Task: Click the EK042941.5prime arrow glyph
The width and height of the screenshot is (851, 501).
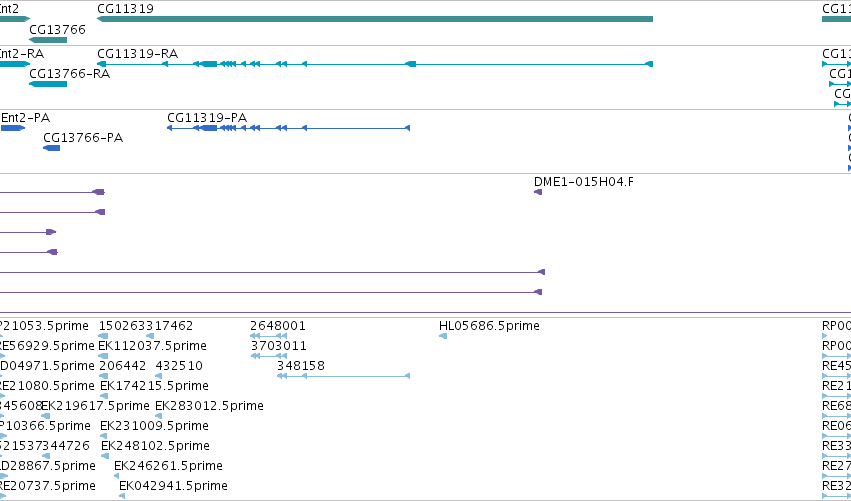Action: point(122,496)
